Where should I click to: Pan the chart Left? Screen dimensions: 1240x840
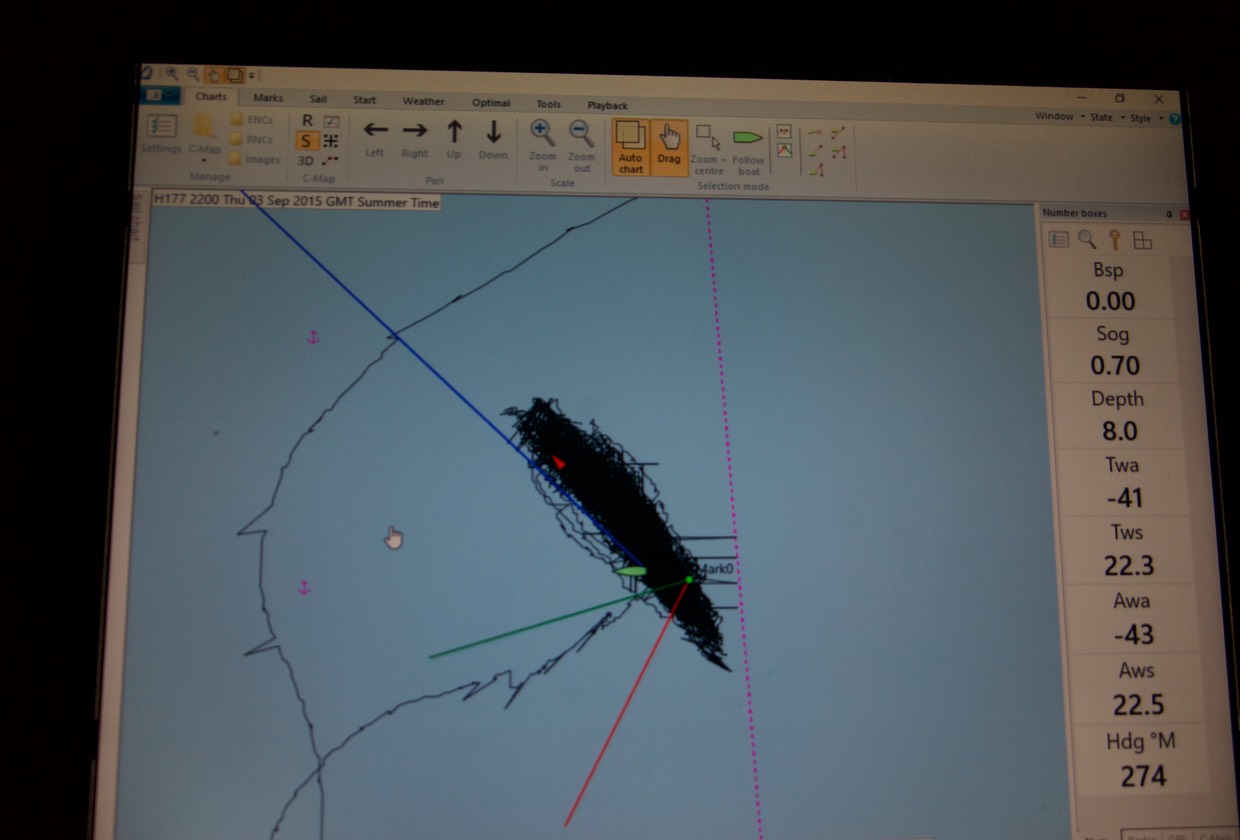point(375,138)
